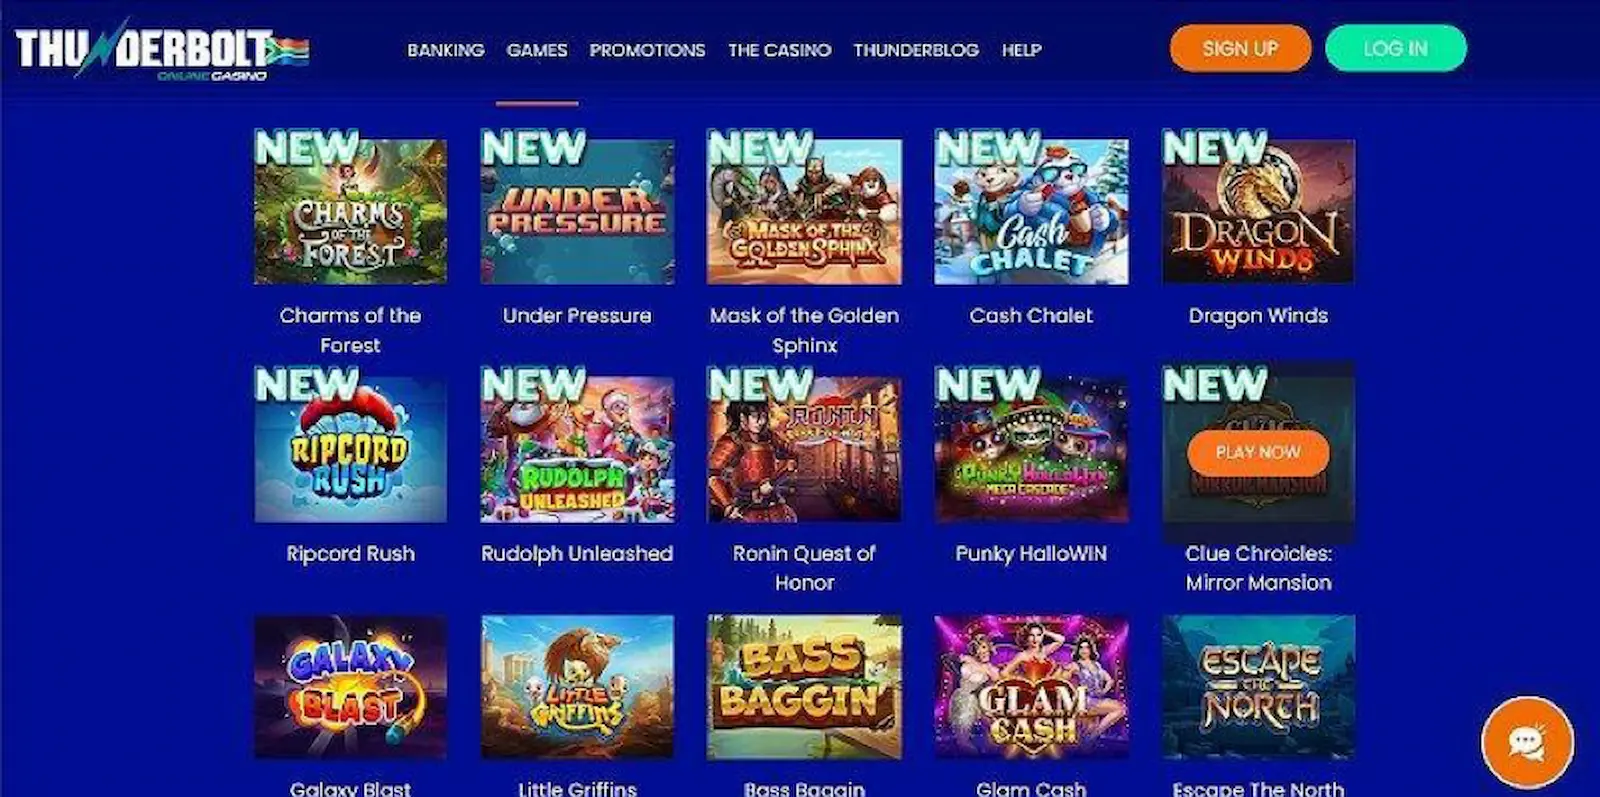Select the Galaxy Blast game thumbnail

pos(350,687)
